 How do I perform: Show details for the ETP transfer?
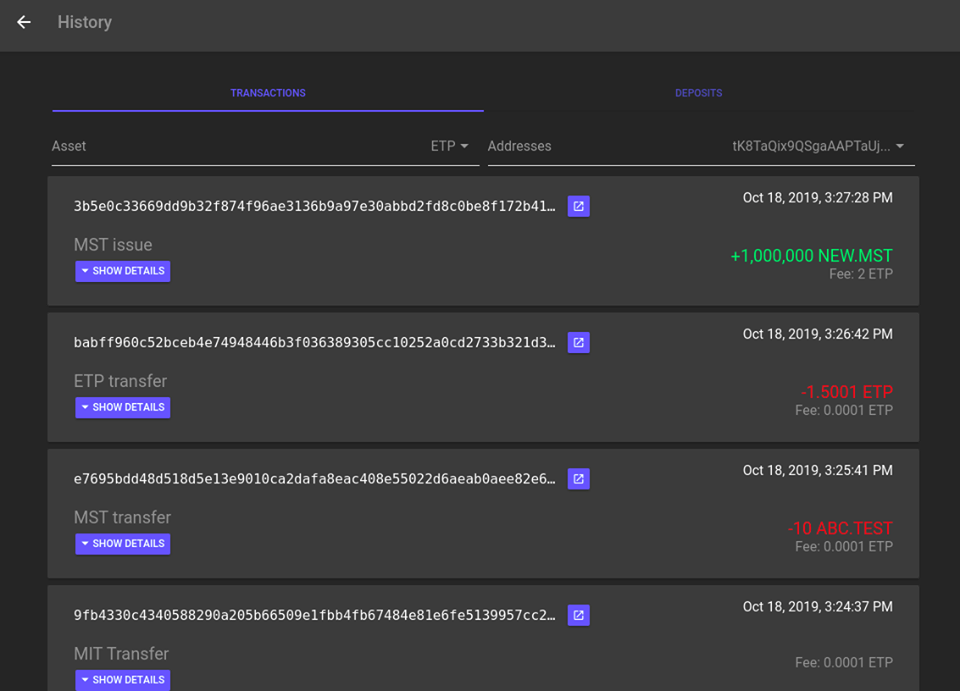coord(123,408)
